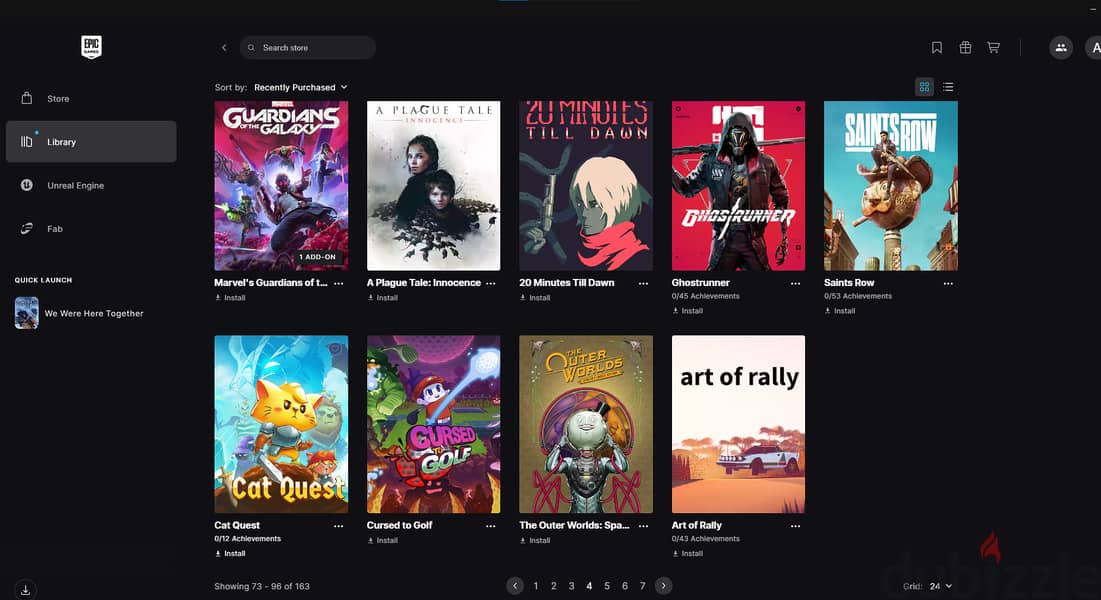Click the Cursed to Golf title text
This screenshot has width=1101, height=600.
pos(400,525)
